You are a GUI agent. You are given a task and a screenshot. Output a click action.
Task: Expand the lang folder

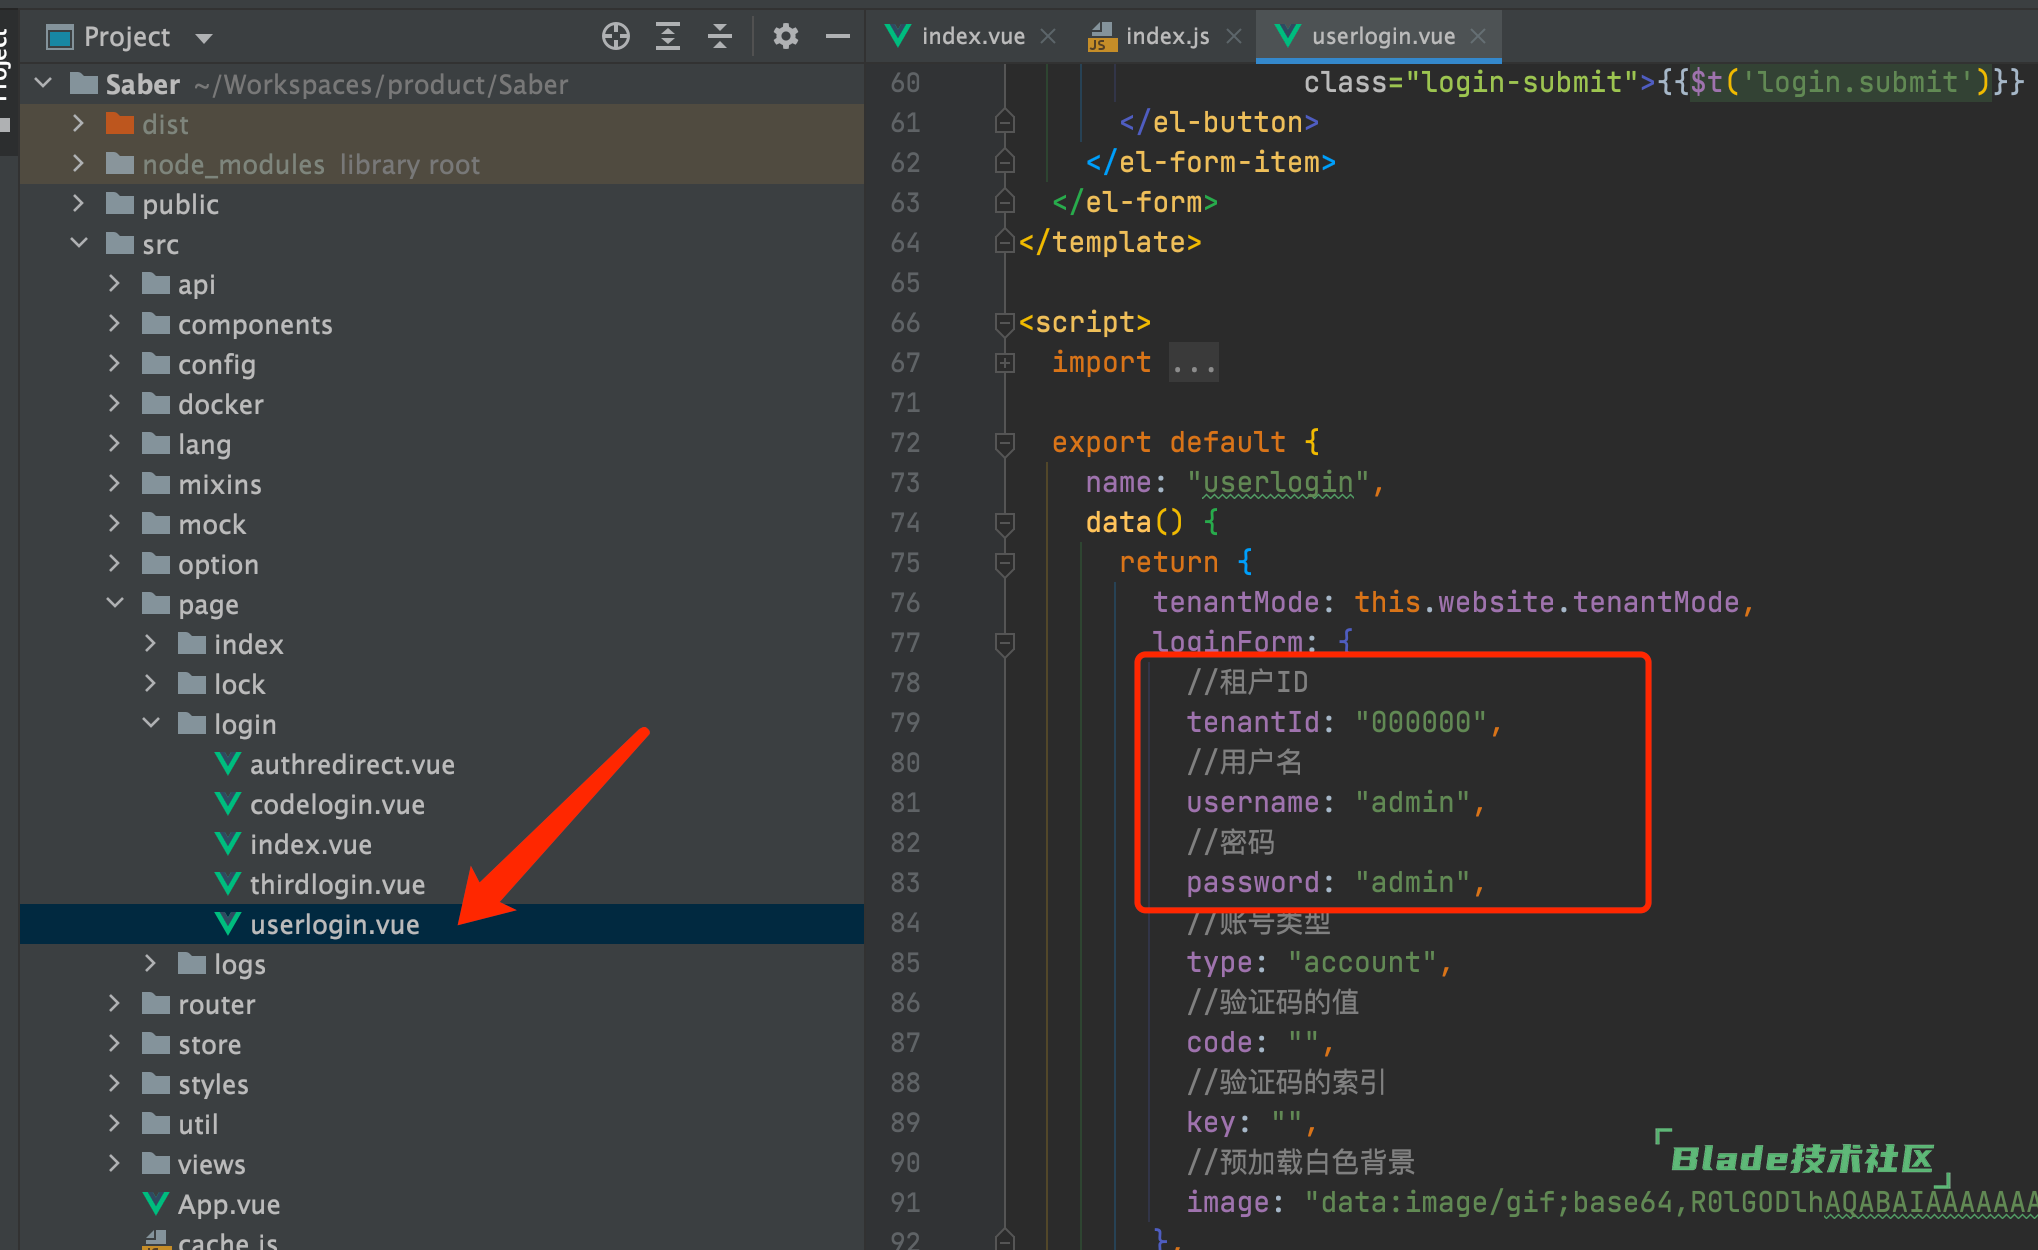(114, 443)
